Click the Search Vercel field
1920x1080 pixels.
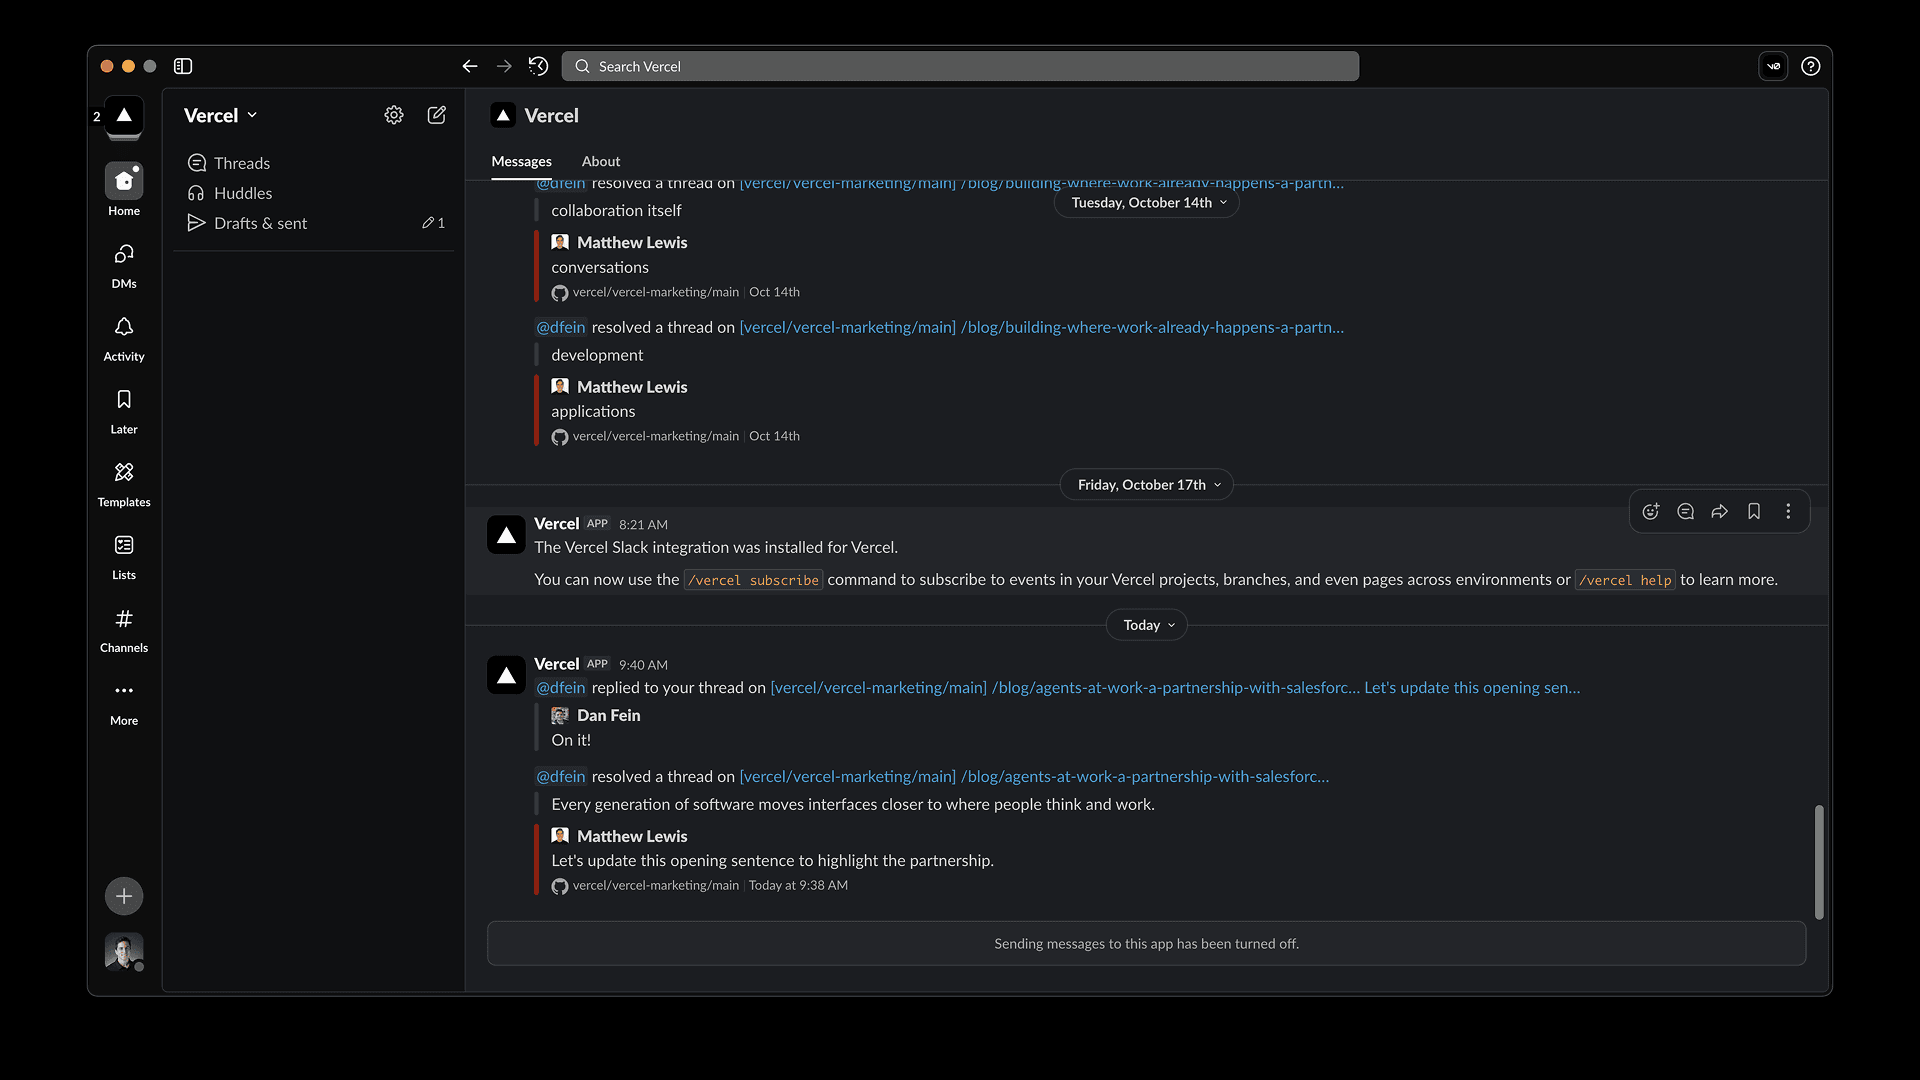point(960,66)
